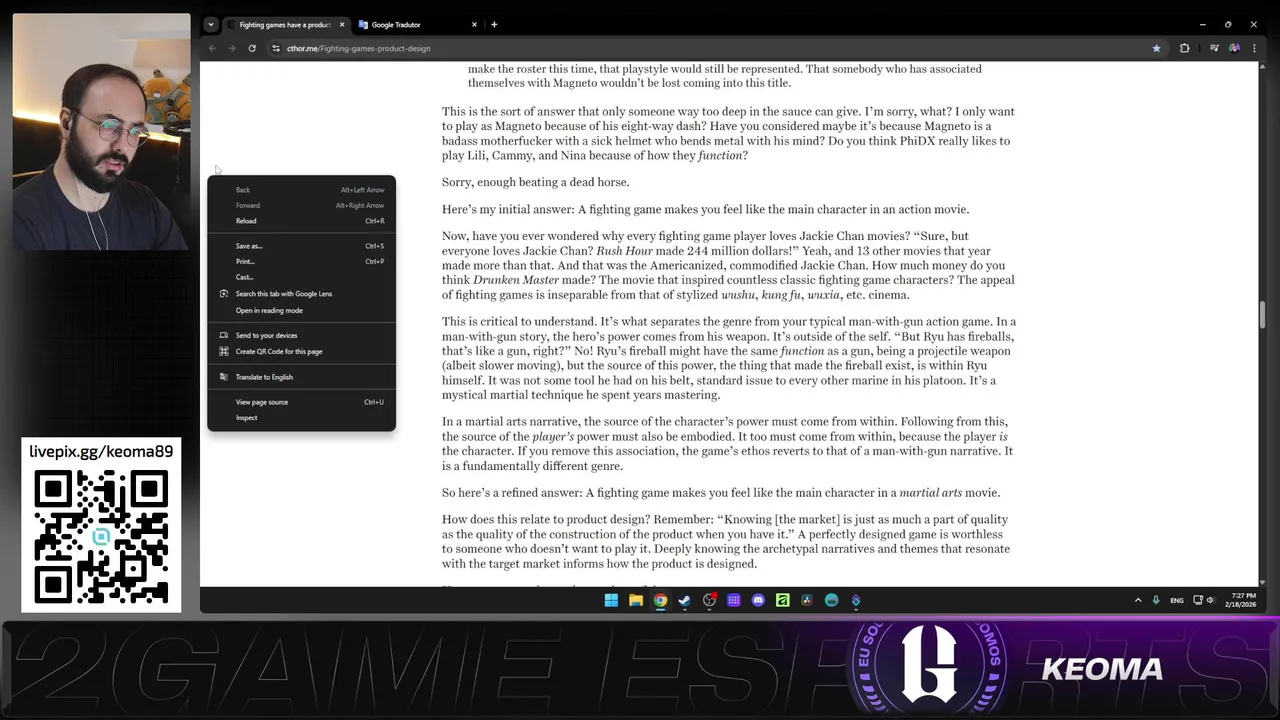
Task: Select Create QR Code for this page
Action: click(x=301, y=351)
